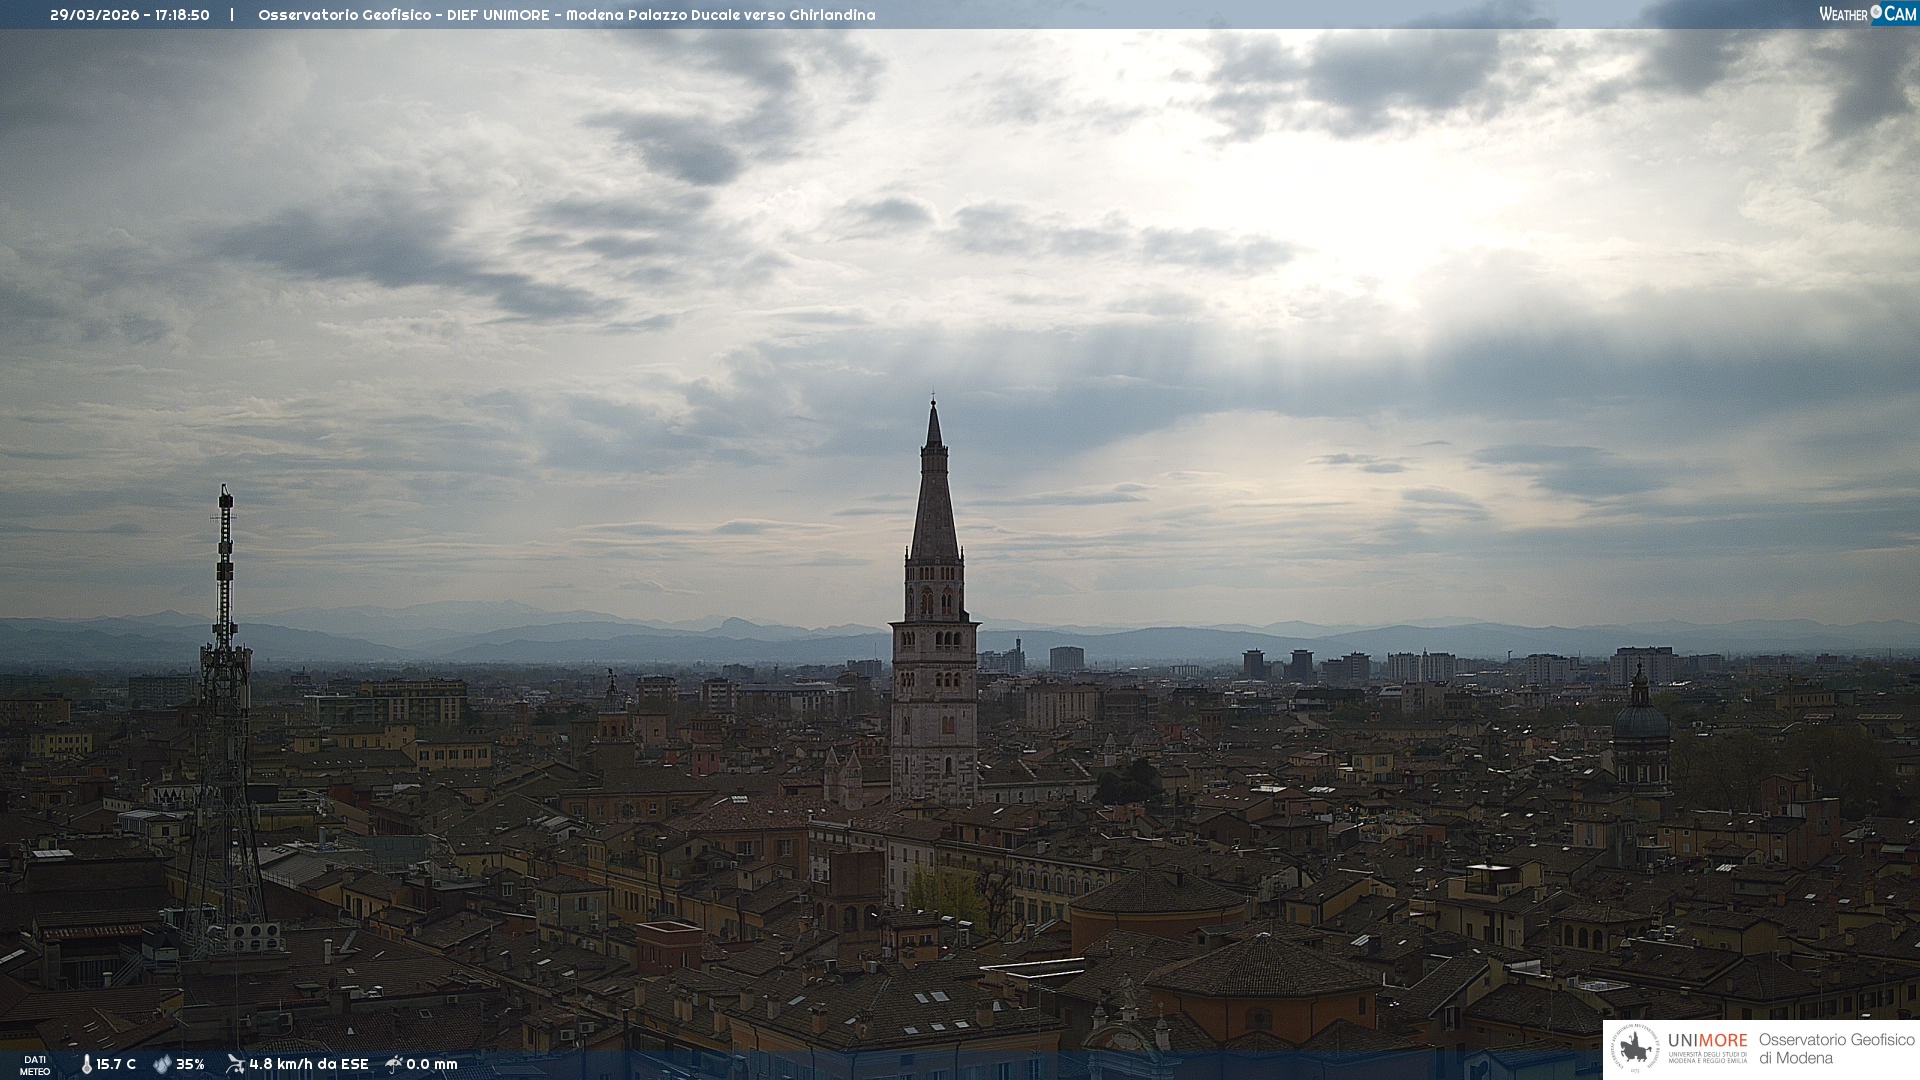Click the thermometer temperature icon
This screenshot has width=1920, height=1080.
point(87,1065)
